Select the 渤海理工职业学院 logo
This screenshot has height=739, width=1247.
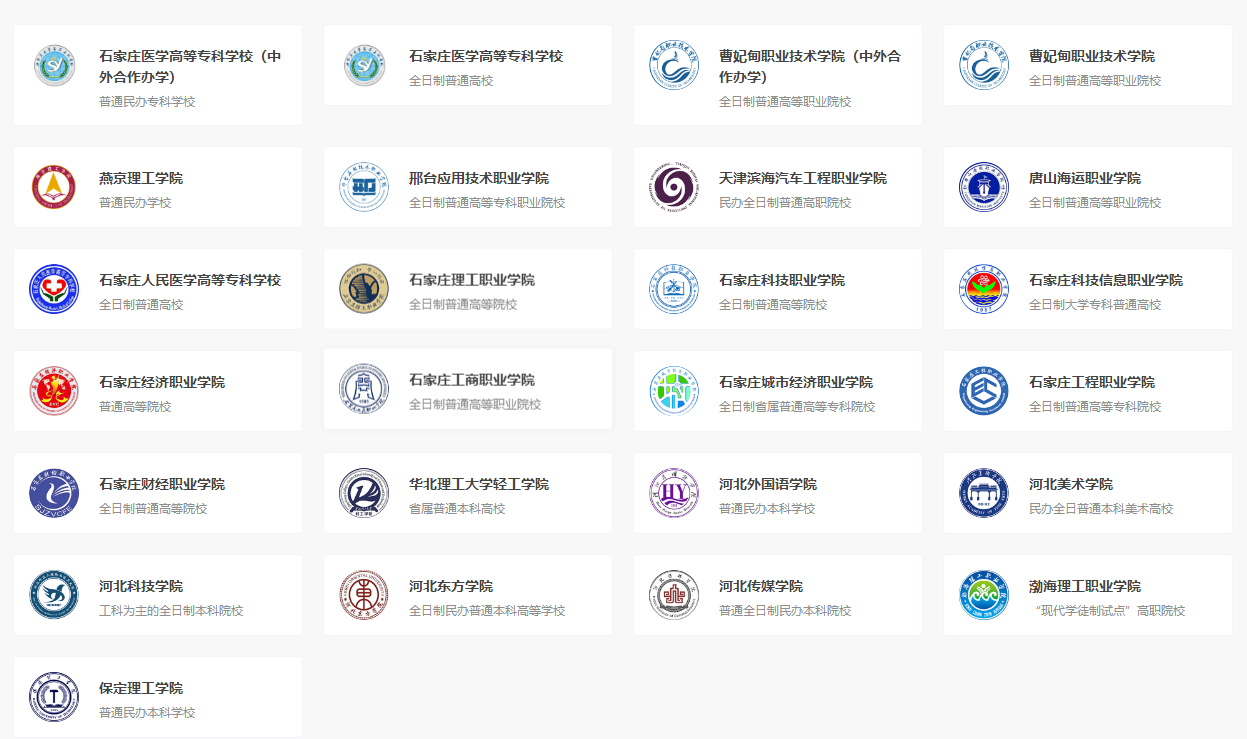[984, 596]
